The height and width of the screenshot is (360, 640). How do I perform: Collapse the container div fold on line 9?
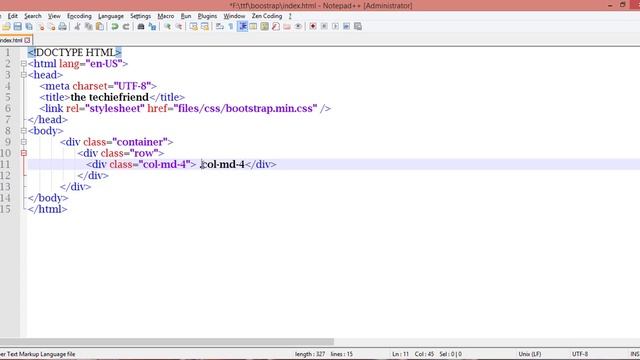coord(24,142)
